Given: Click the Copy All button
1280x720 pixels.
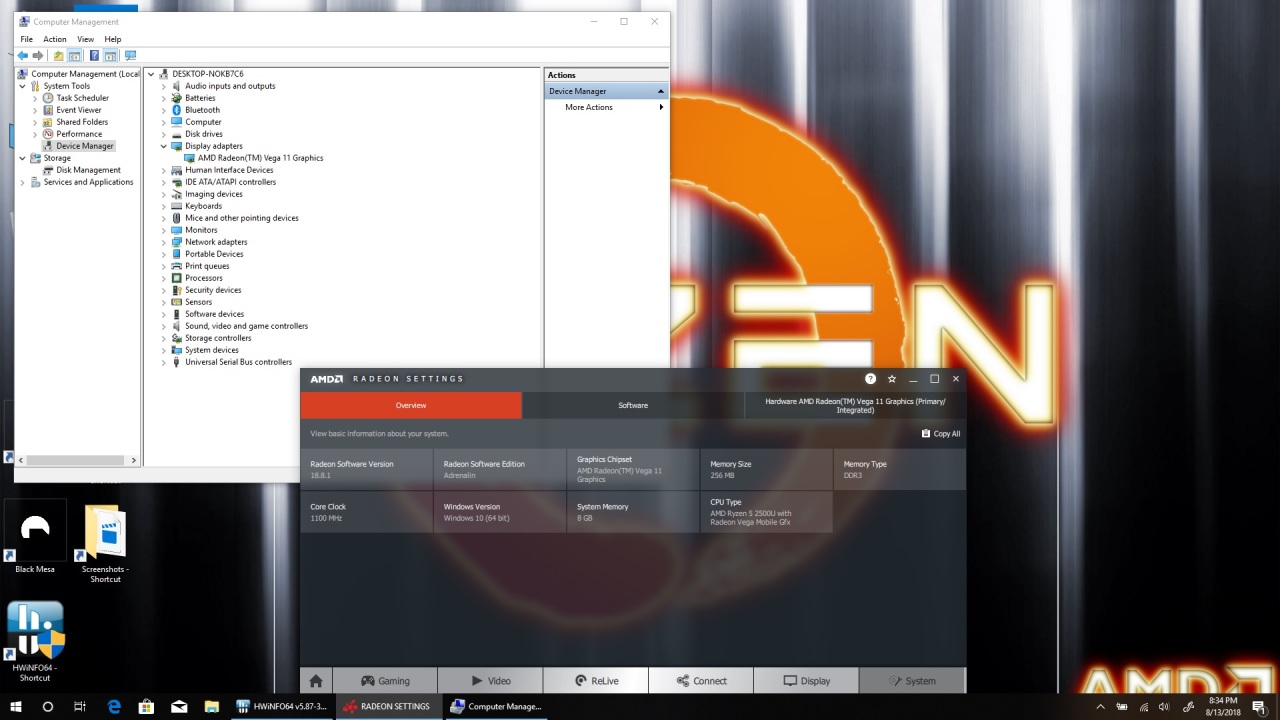Looking at the screenshot, I should click(940, 434).
